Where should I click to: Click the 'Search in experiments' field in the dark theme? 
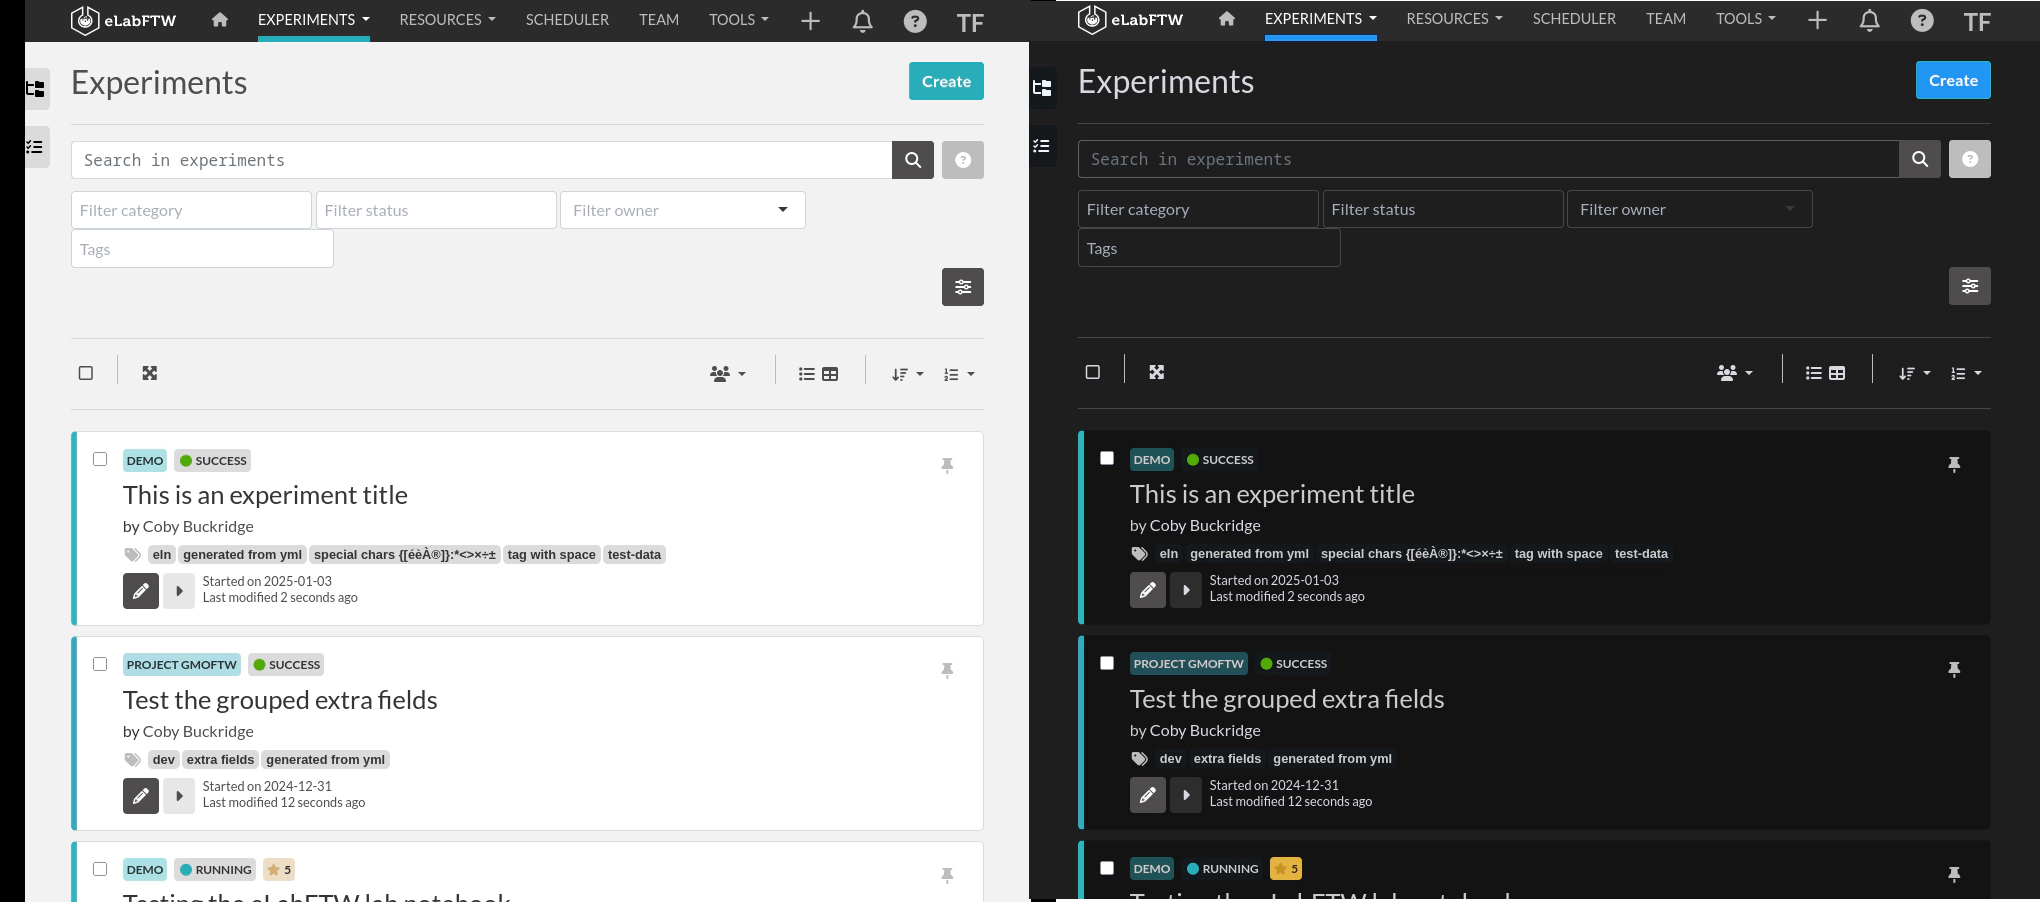[x=1487, y=159]
